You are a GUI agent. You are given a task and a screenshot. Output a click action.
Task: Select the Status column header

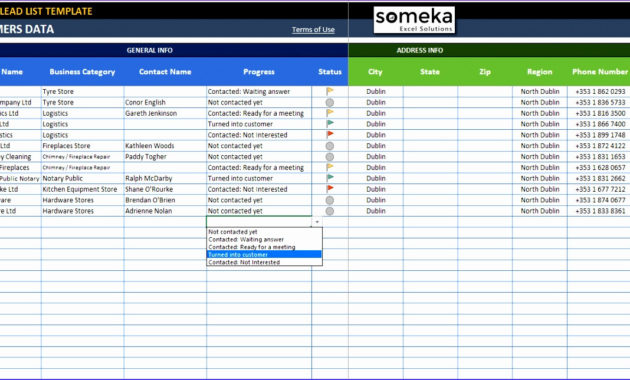coord(330,72)
